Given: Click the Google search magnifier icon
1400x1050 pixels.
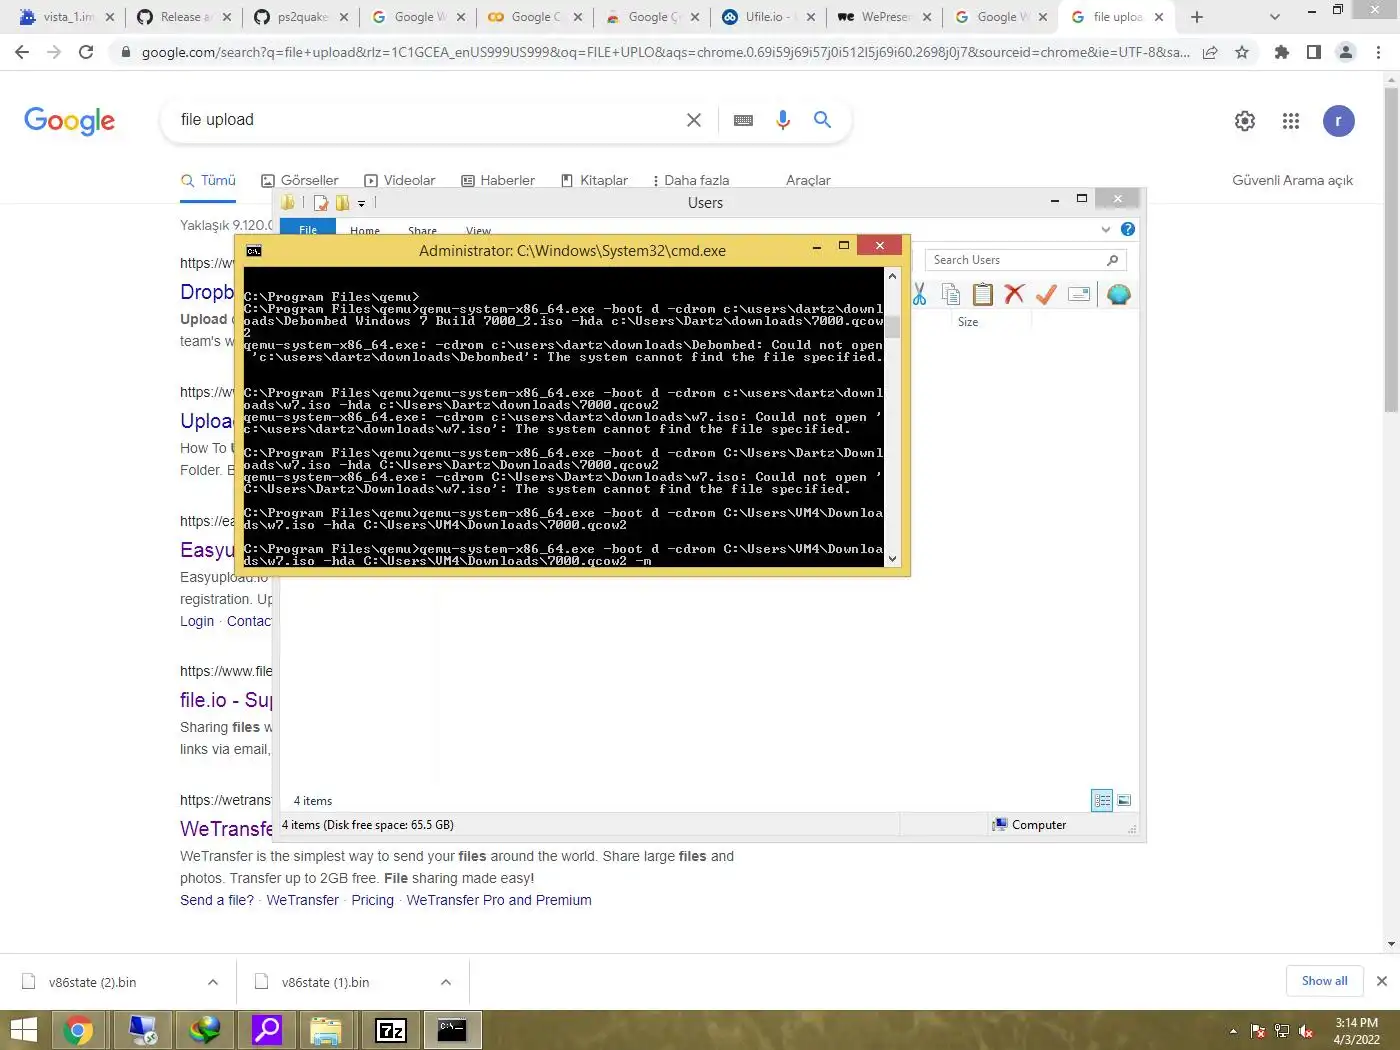Looking at the screenshot, I should coord(822,120).
